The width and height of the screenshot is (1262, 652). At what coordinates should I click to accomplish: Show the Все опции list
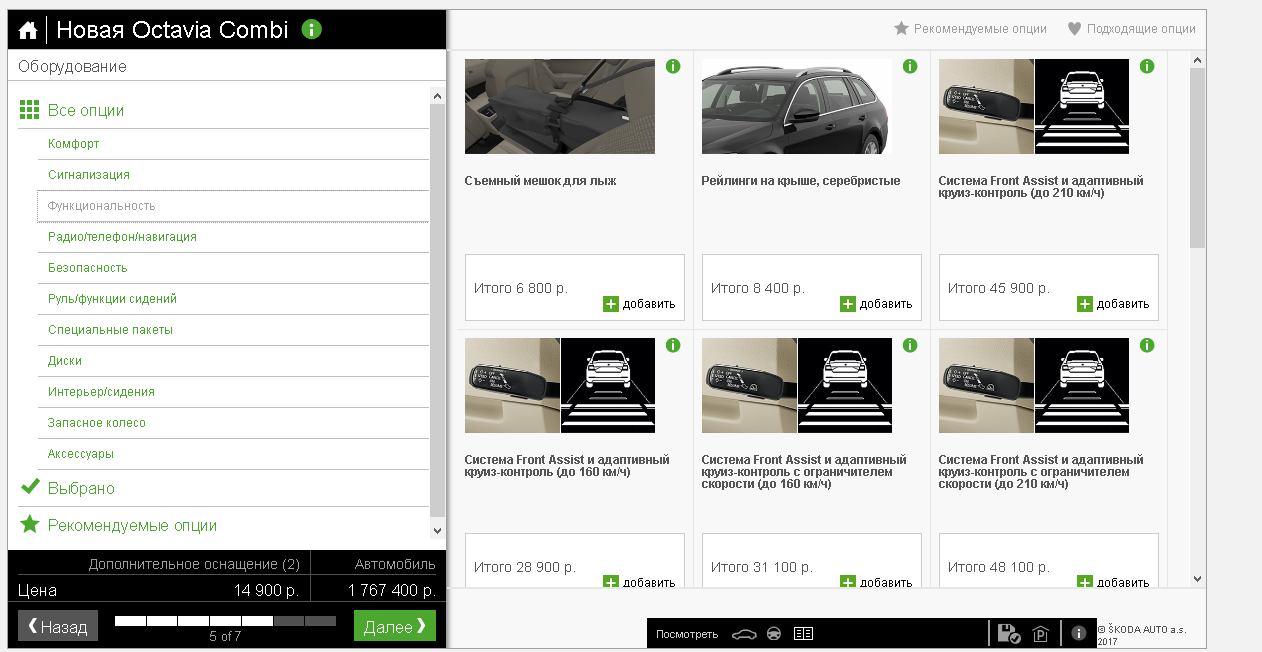86,110
